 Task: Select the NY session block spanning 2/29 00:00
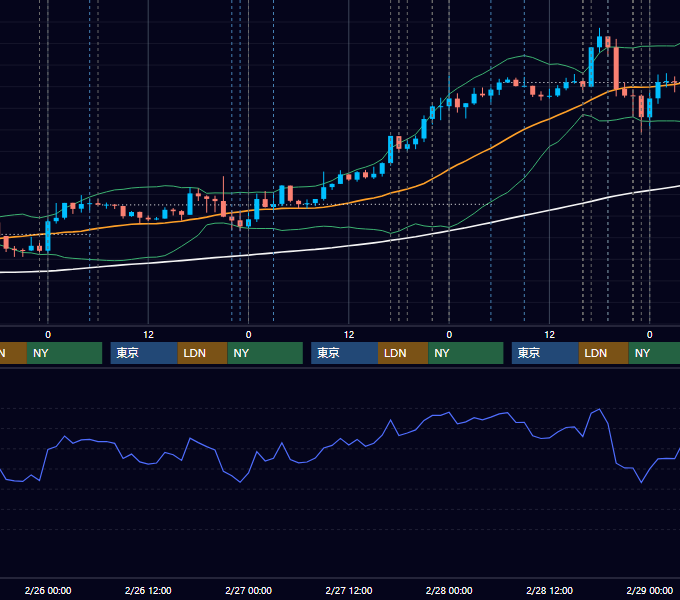654,353
